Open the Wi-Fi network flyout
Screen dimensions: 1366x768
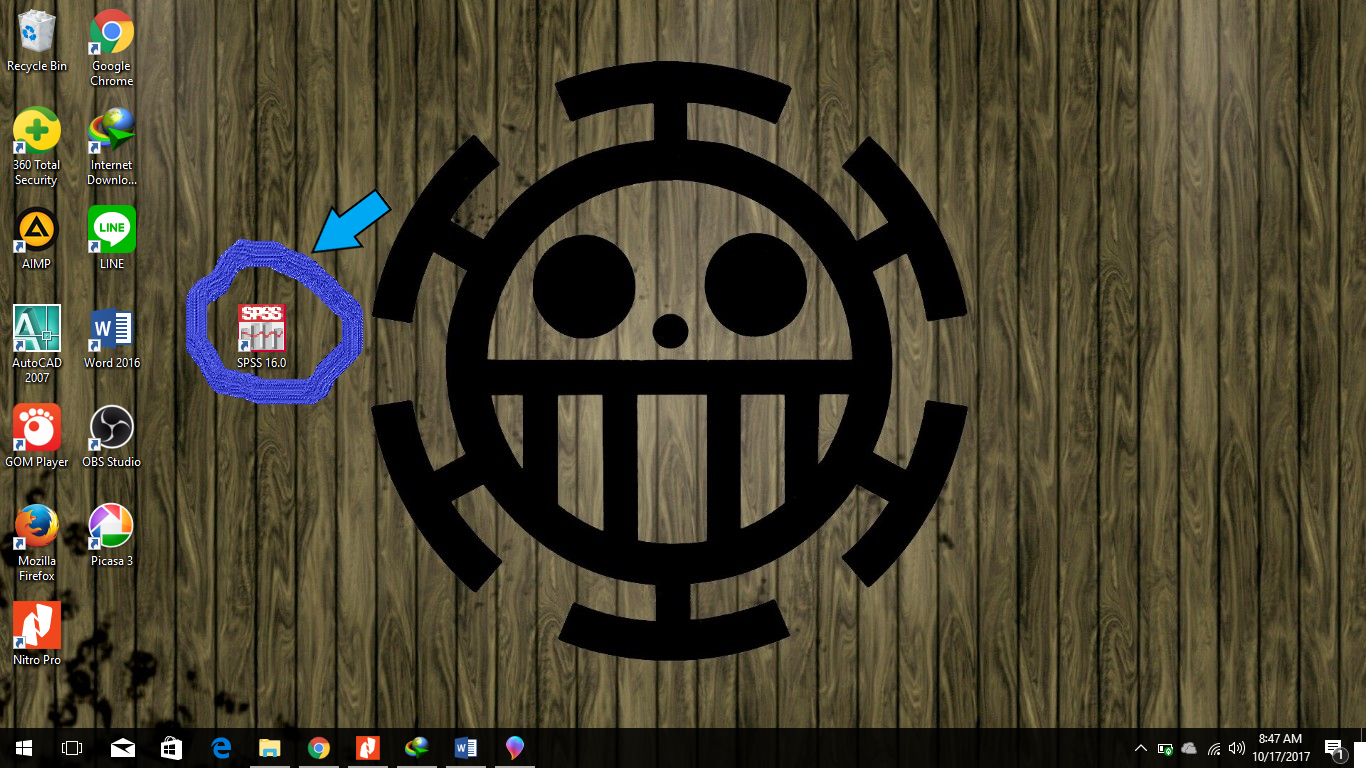[1214, 748]
